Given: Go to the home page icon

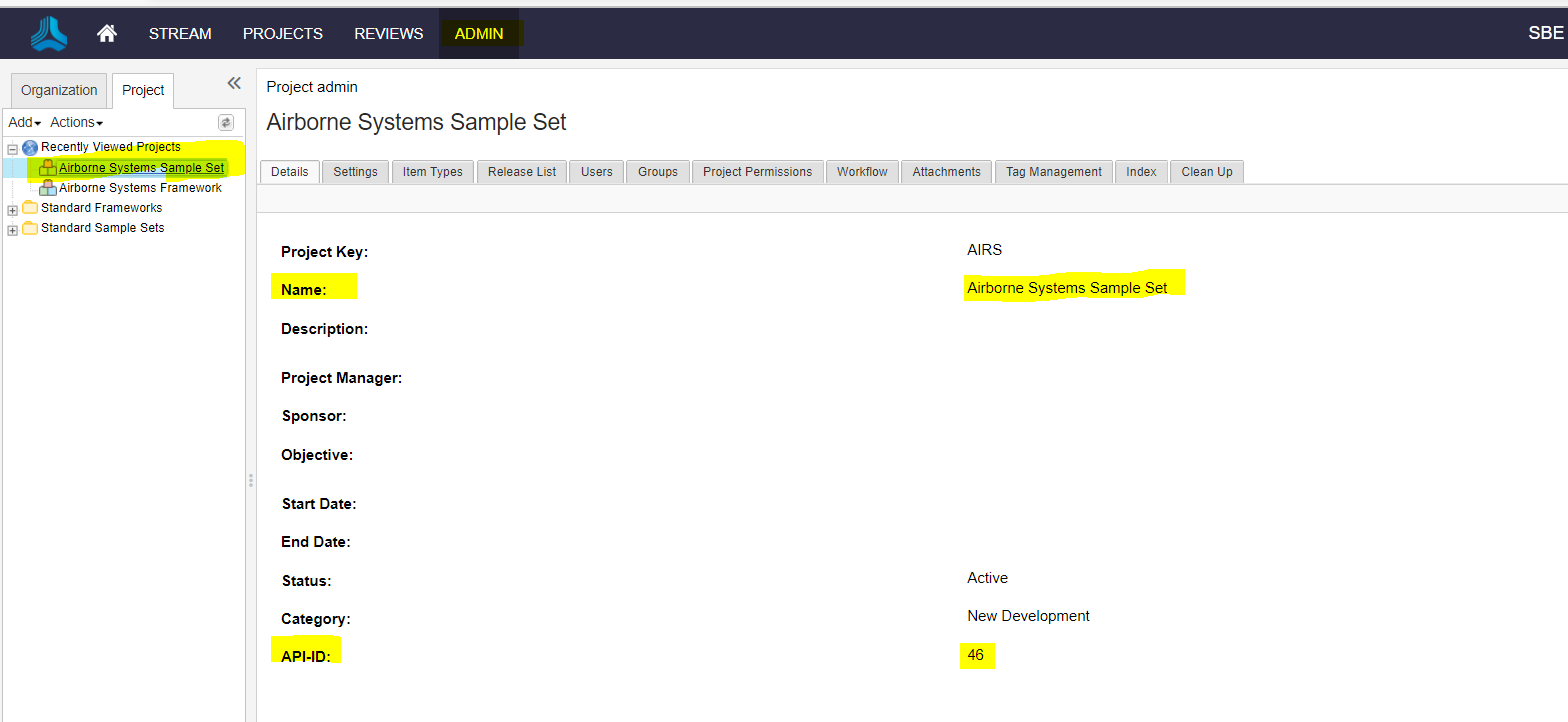Looking at the screenshot, I should tap(107, 34).
